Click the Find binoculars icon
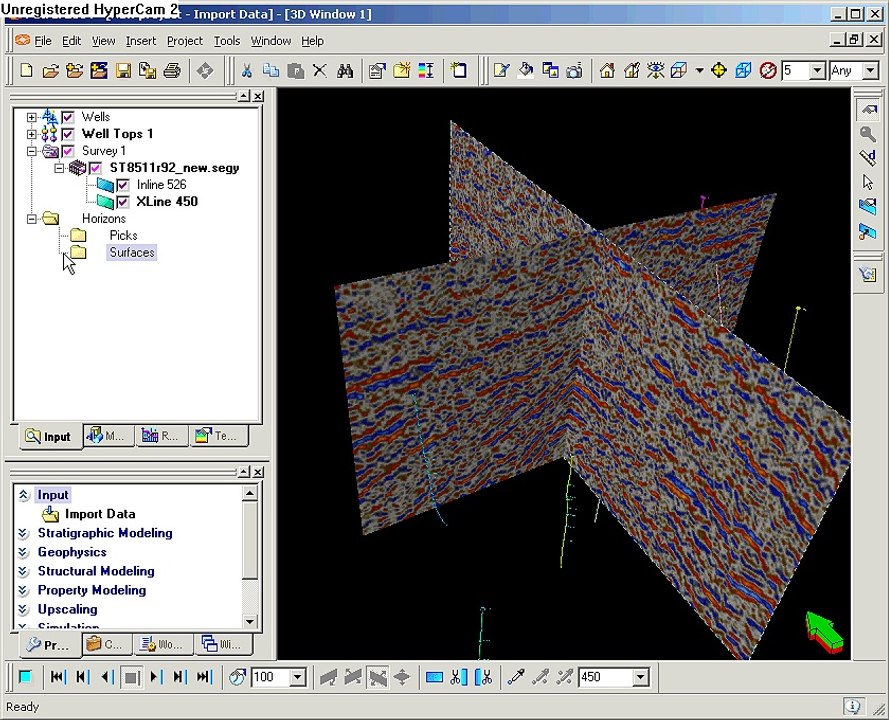The width and height of the screenshot is (889, 720). point(345,71)
